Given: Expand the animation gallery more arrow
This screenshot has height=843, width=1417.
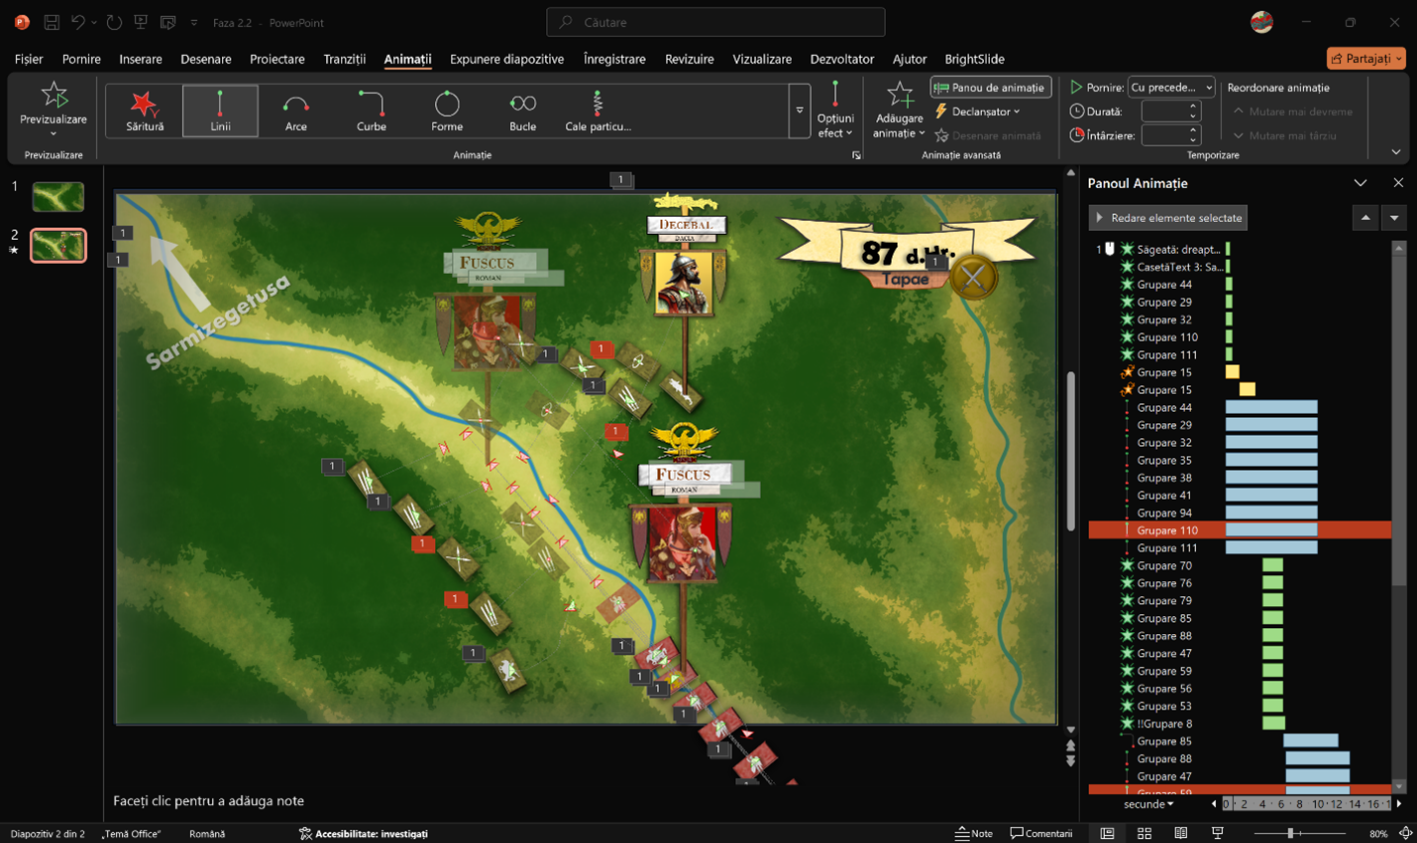Looking at the screenshot, I should coord(799,110).
